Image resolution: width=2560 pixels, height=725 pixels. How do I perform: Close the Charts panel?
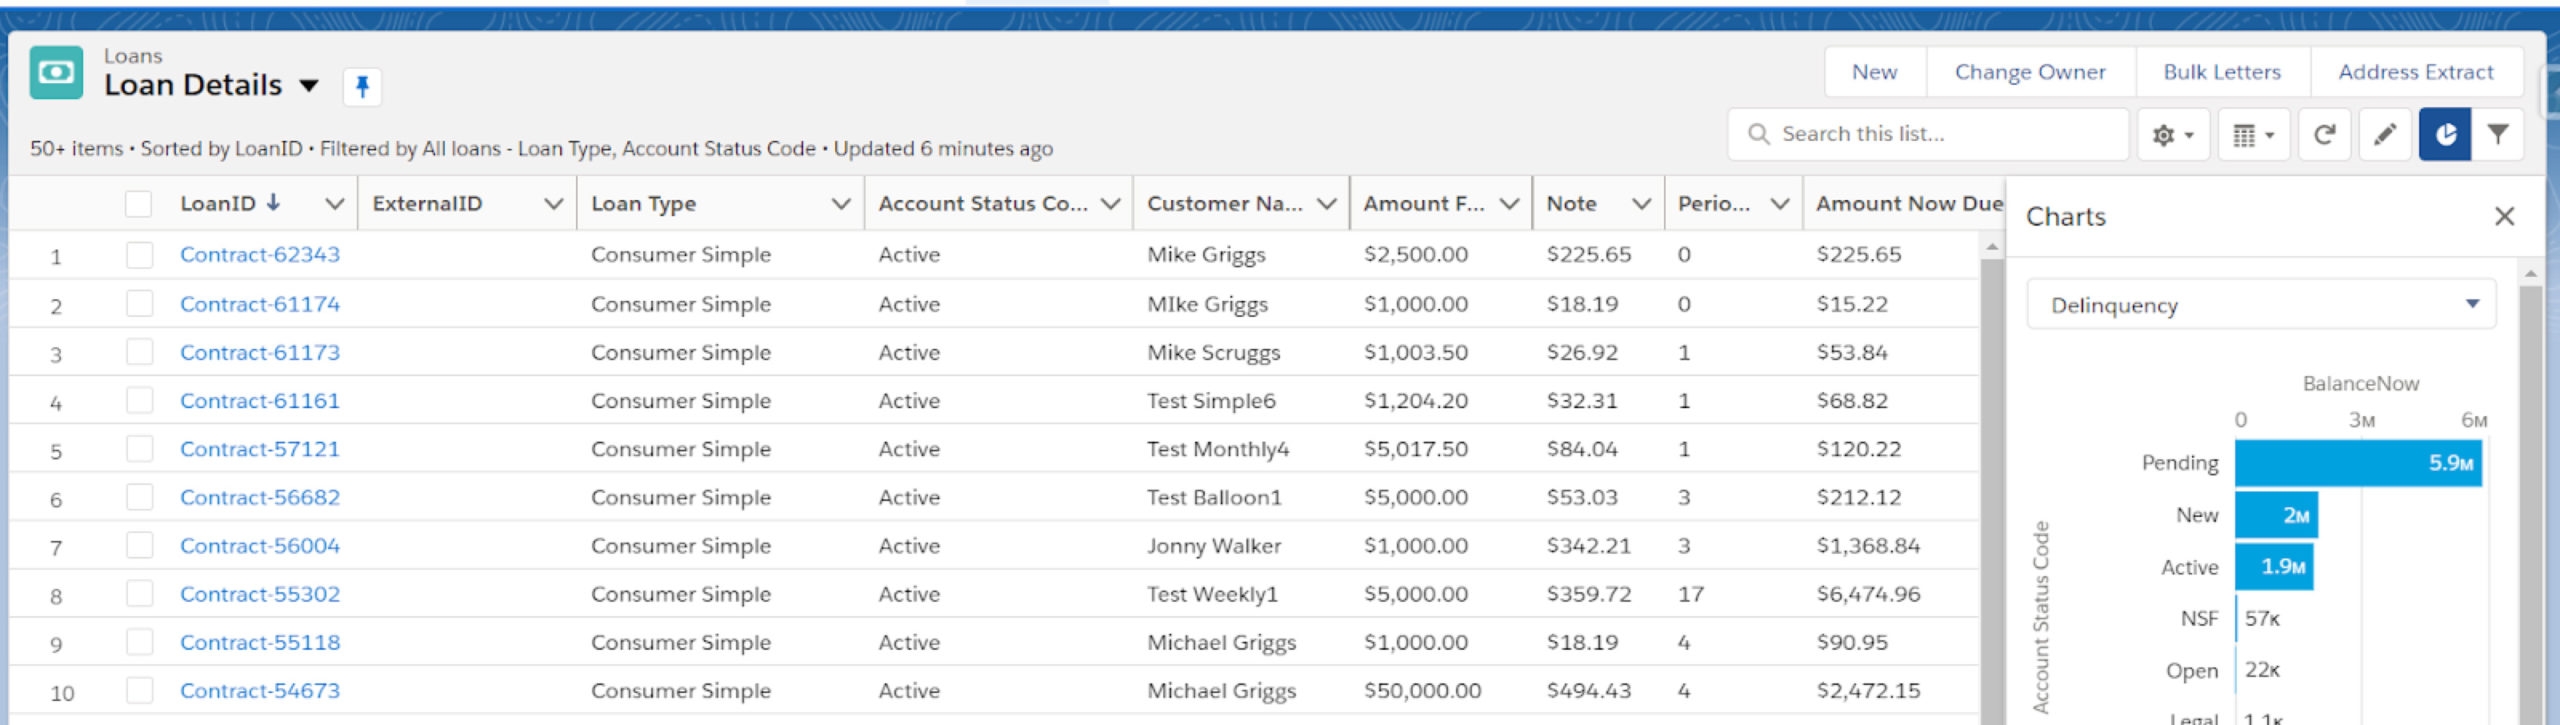coord(2504,217)
